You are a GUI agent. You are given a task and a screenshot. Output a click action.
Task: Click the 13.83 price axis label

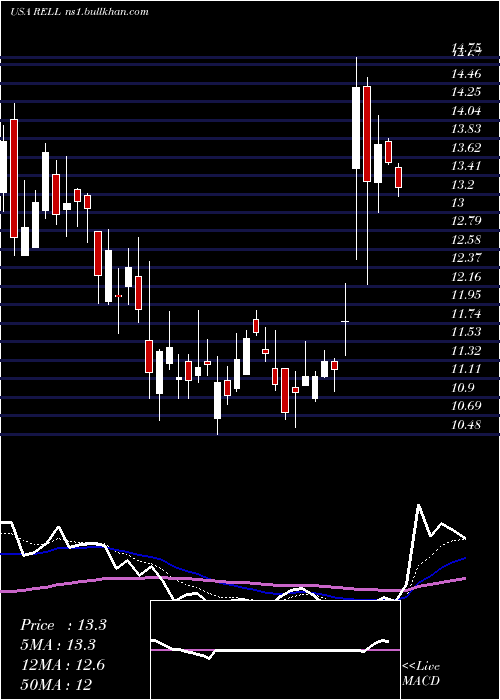(x=467, y=129)
